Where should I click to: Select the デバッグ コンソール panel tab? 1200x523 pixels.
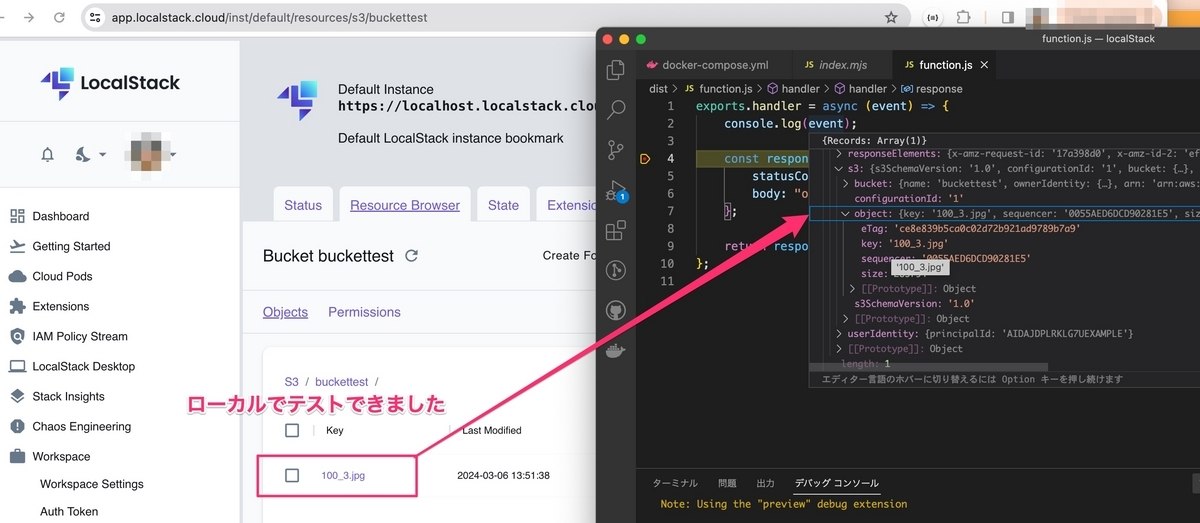tap(836, 483)
